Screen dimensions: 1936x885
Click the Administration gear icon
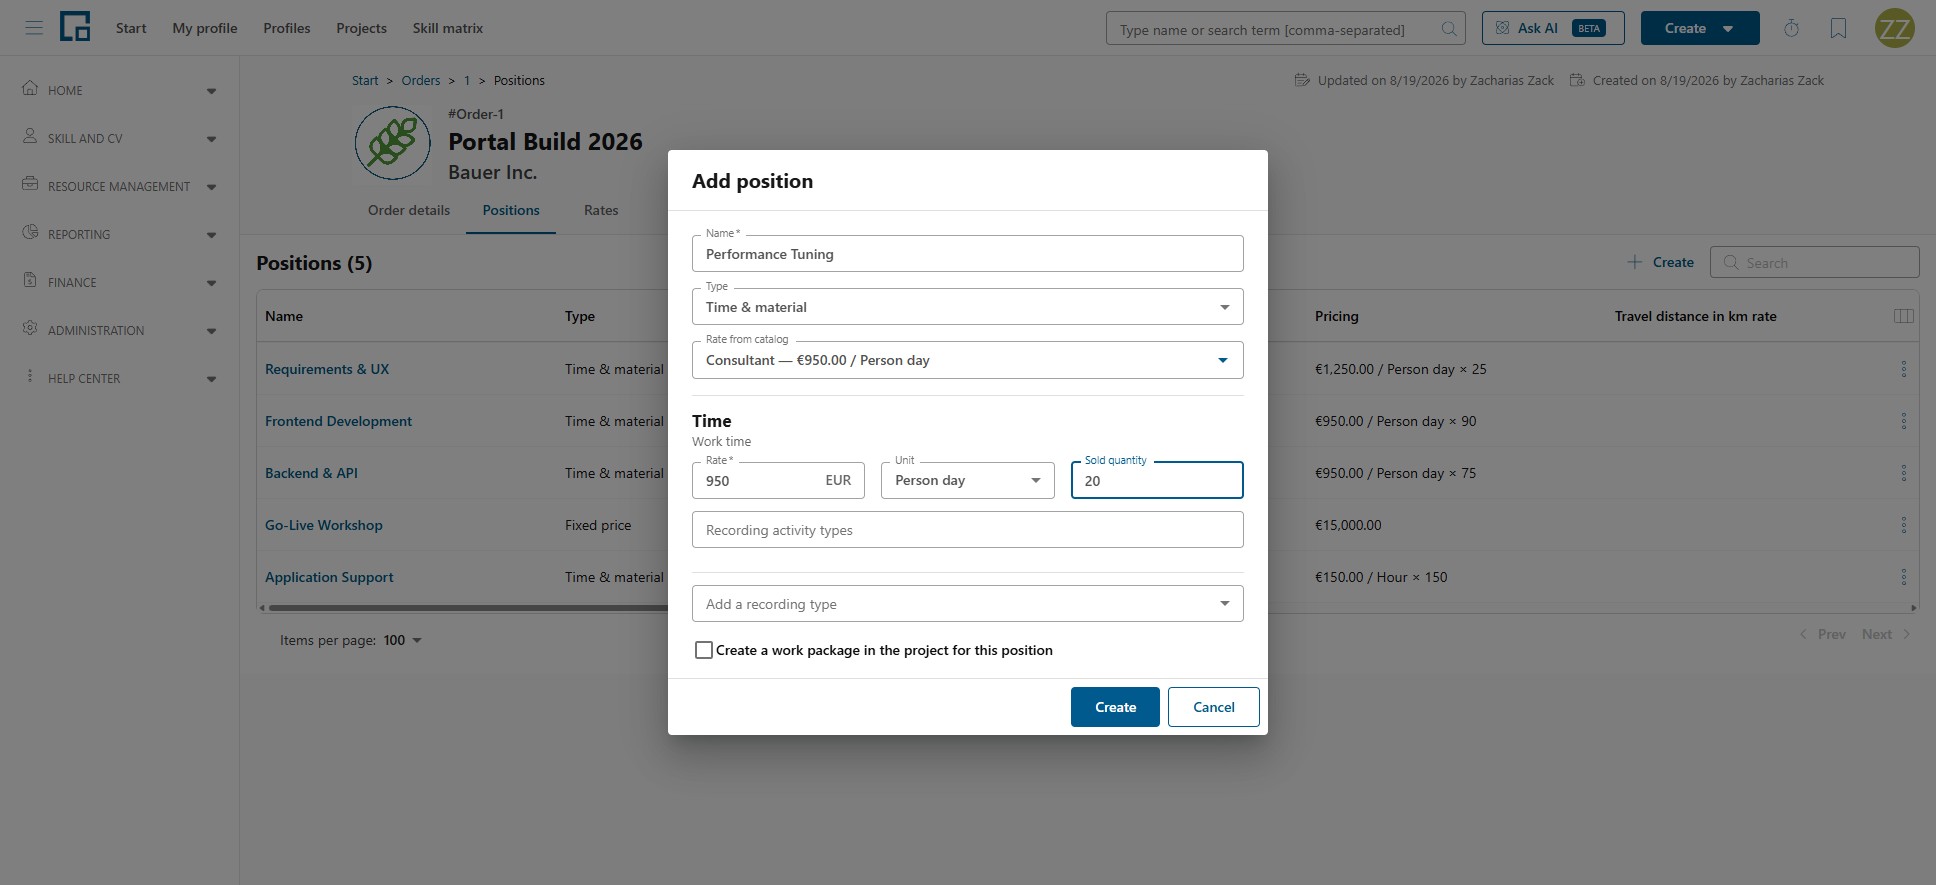click(x=30, y=328)
